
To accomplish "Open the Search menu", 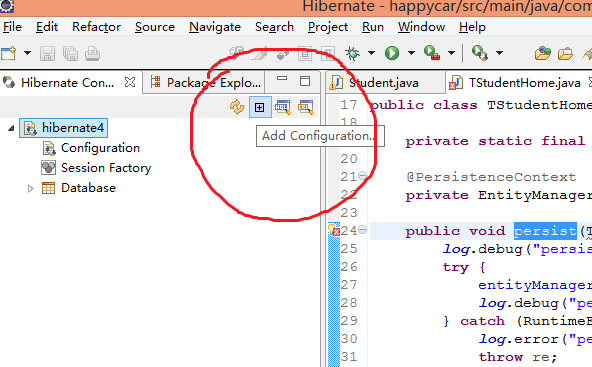I will click(274, 27).
